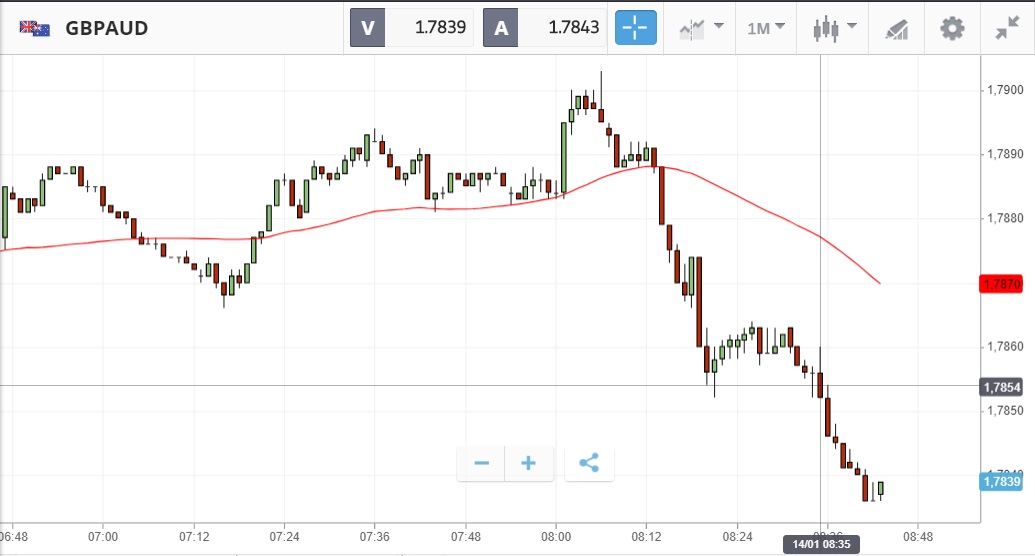Open the indicators dropdown
The image size is (1035, 556).
coord(701,27)
